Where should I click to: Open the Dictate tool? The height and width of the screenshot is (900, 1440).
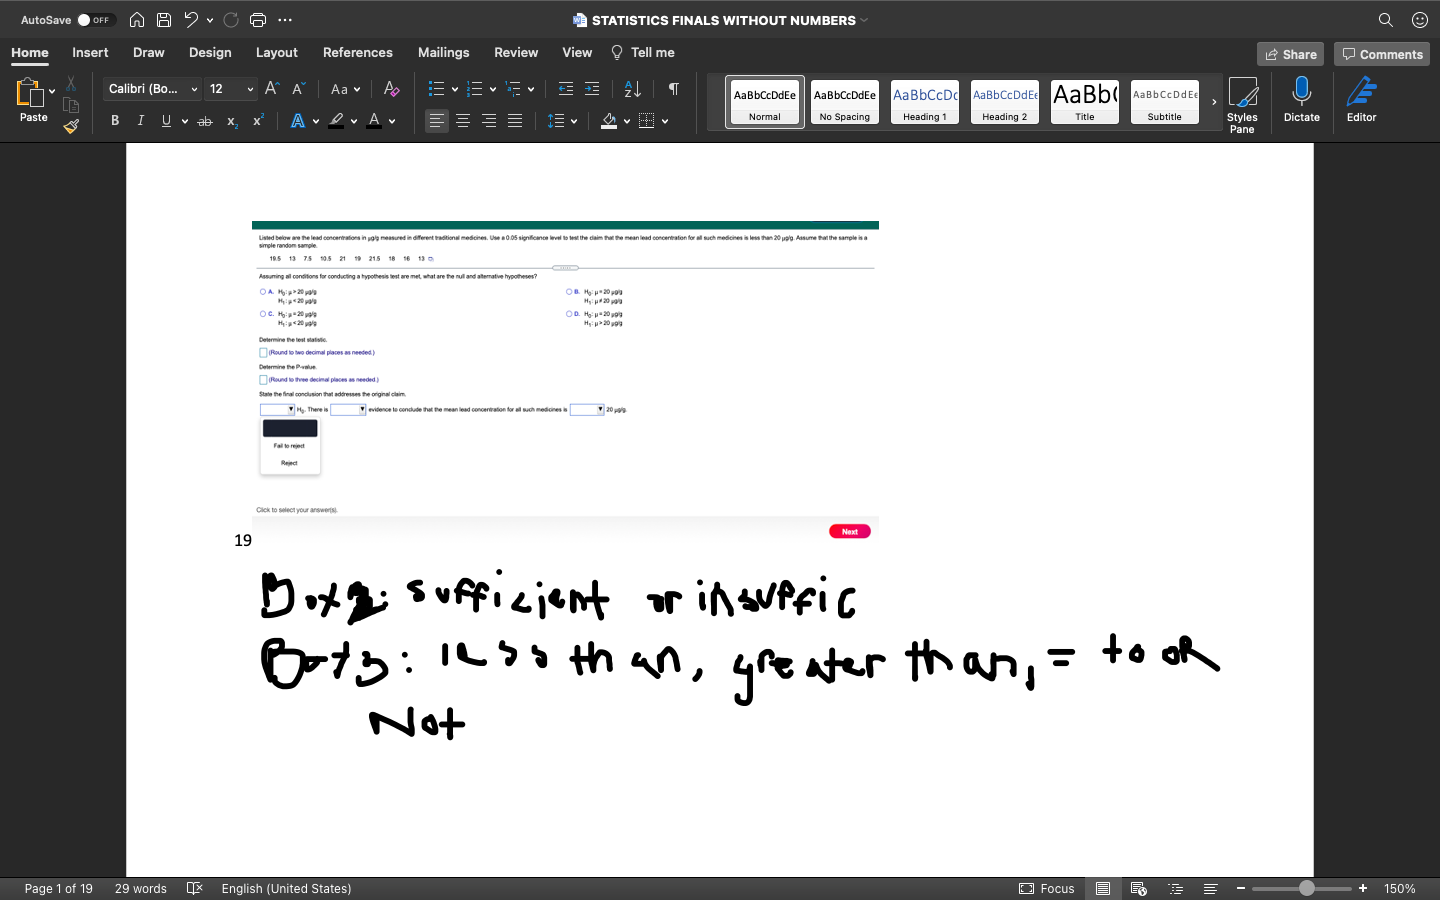pyautogui.click(x=1301, y=100)
